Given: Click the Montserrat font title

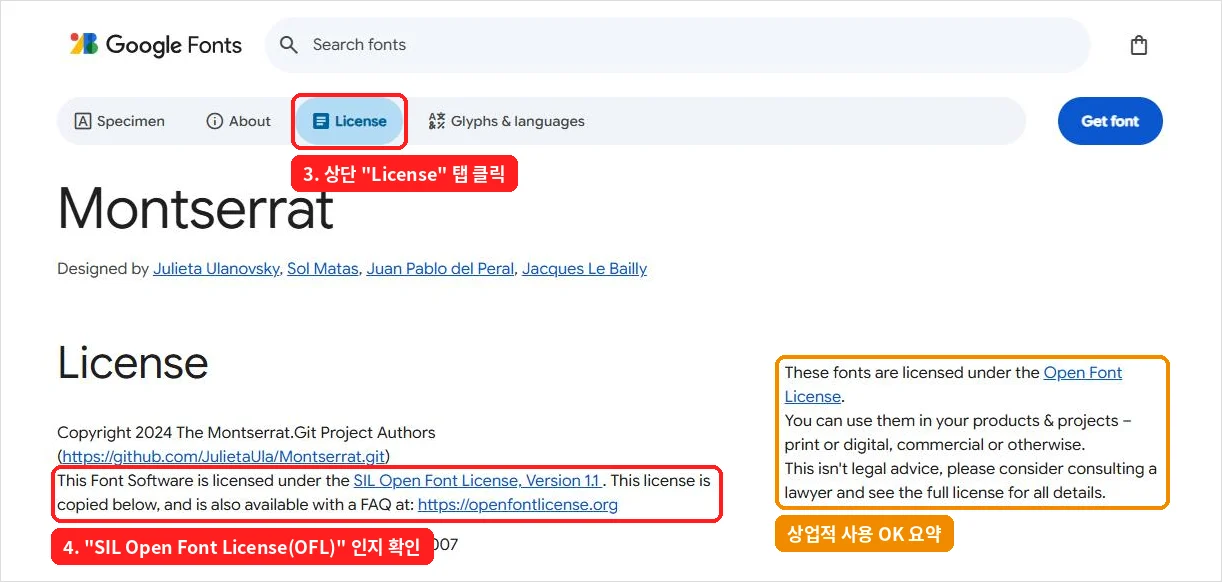Looking at the screenshot, I should [x=195, y=209].
